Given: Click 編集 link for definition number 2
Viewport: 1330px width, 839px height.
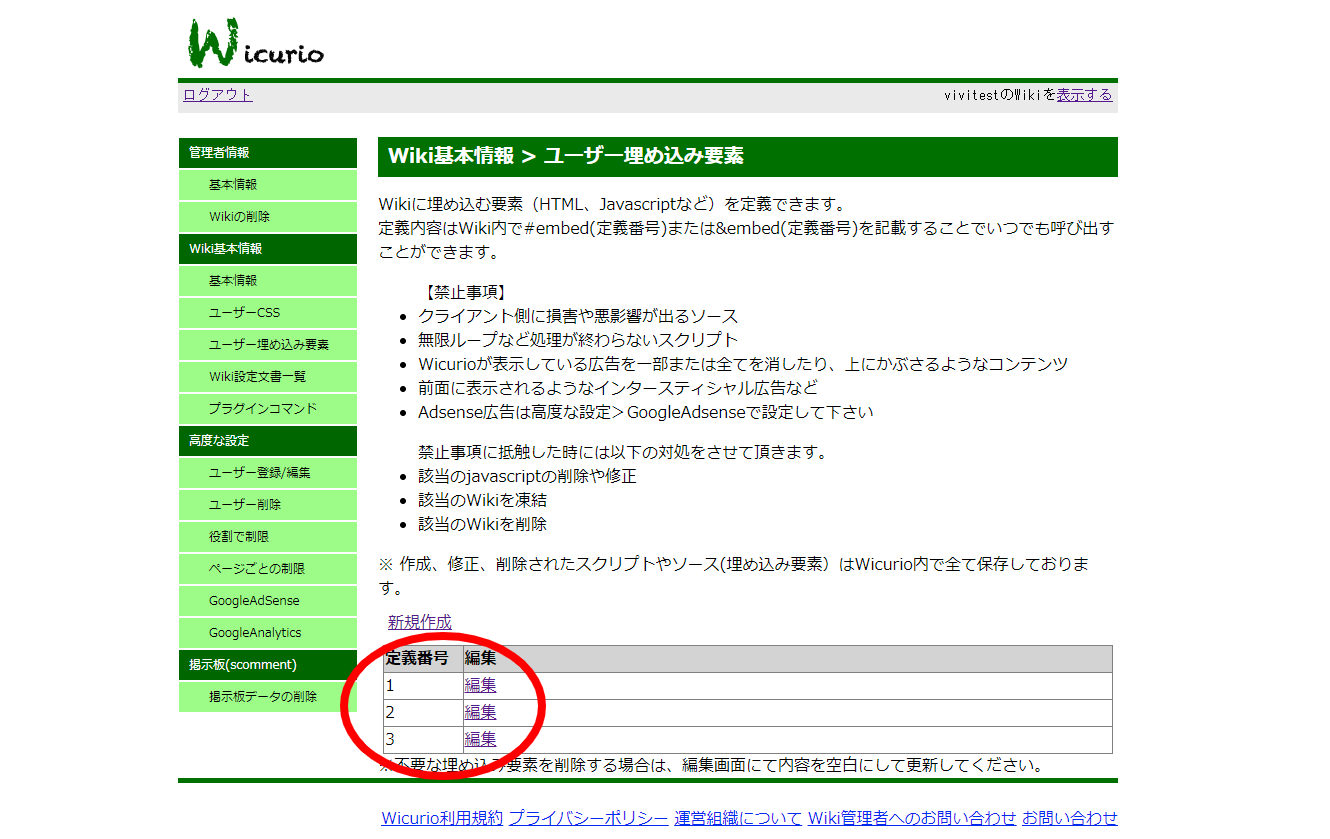Looking at the screenshot, I should tap(480, 712).
